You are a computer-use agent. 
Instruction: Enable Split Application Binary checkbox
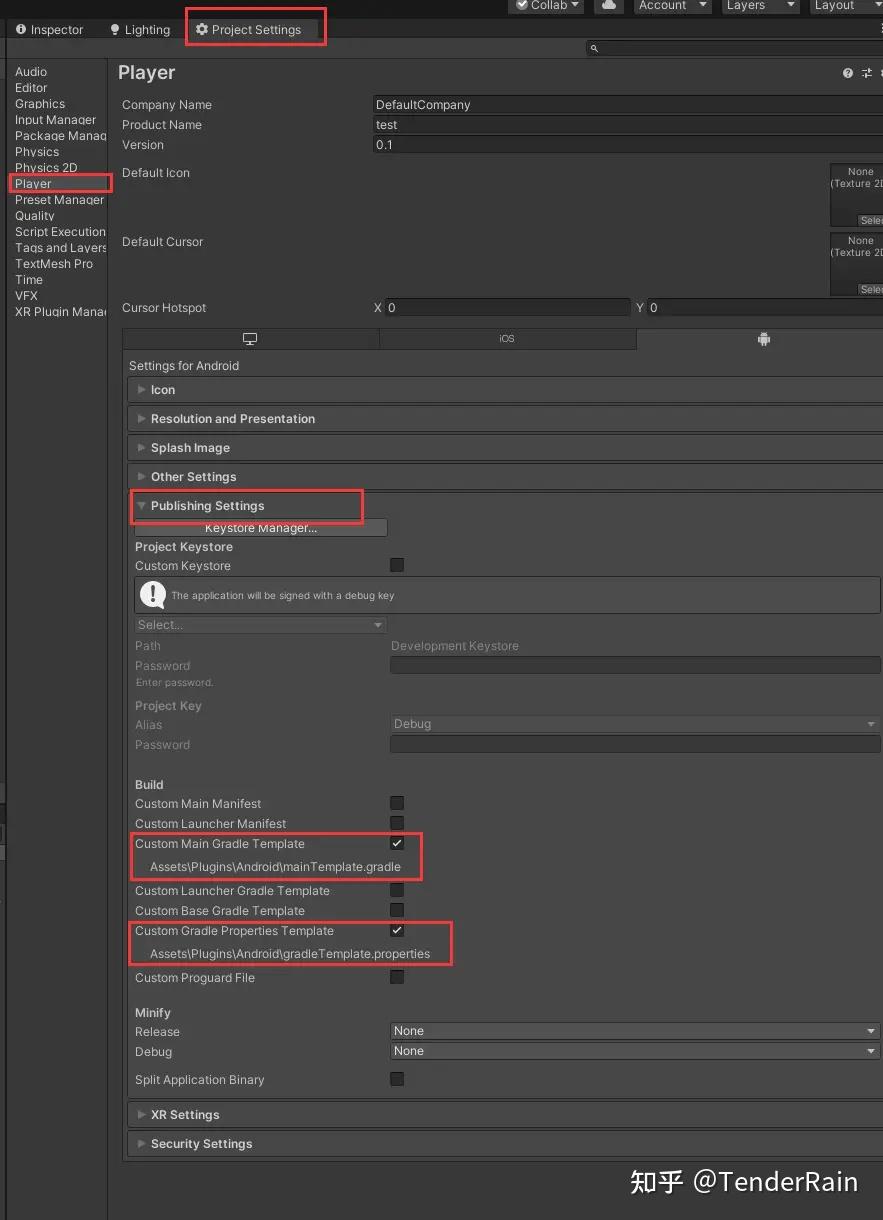point(397,1080)
